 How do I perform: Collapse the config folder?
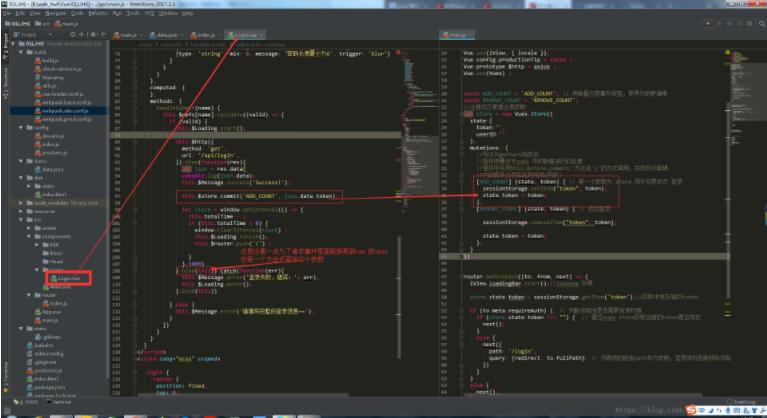coord(21,128)
